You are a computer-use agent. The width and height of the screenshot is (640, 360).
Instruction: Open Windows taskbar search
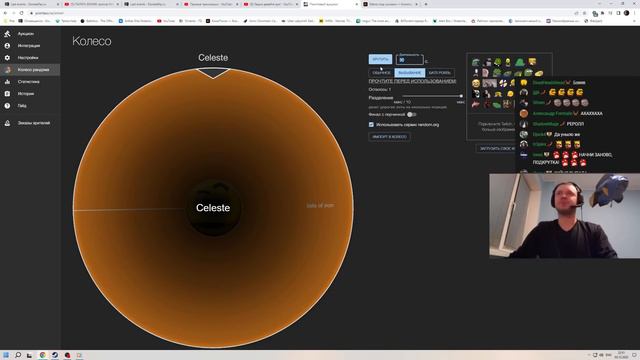[18, 355]
